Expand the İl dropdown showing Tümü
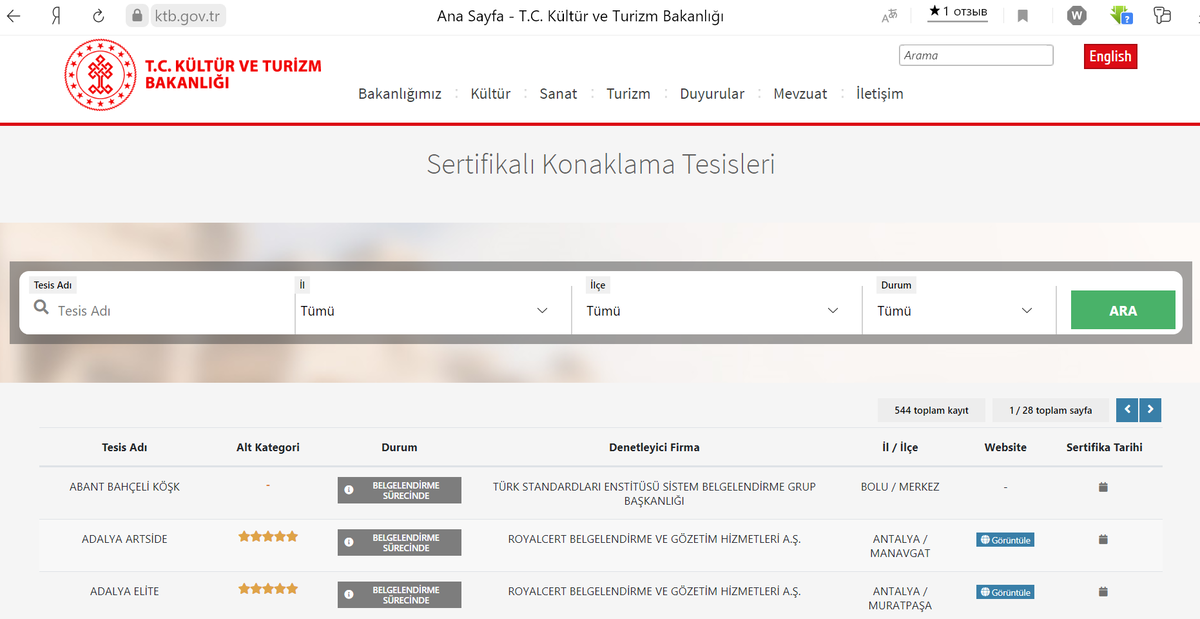1200x619 pixels. (543, 310)
